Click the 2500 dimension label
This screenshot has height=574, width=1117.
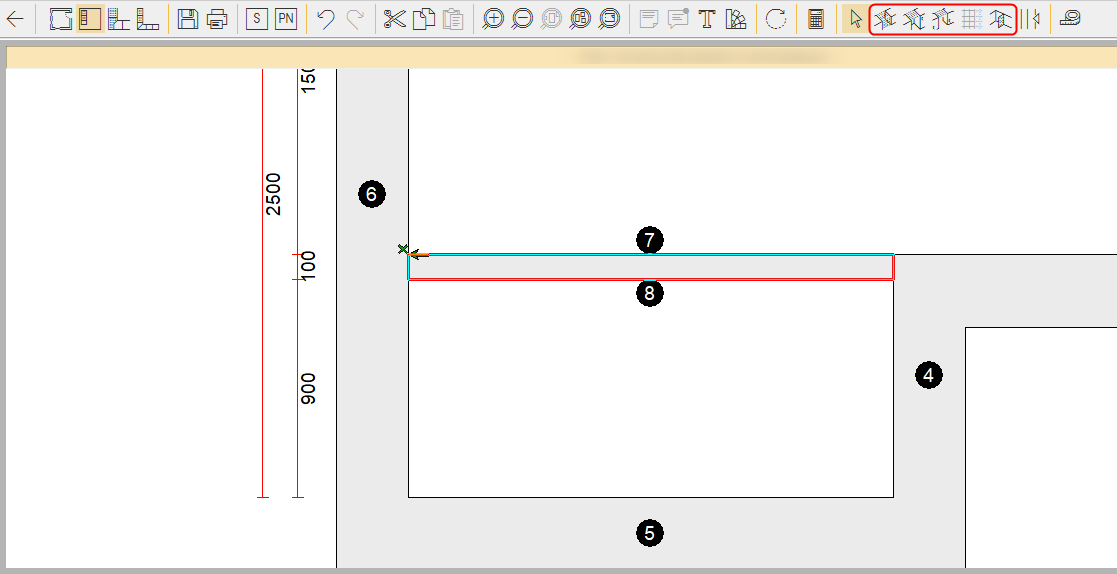(x=273, y=194)
